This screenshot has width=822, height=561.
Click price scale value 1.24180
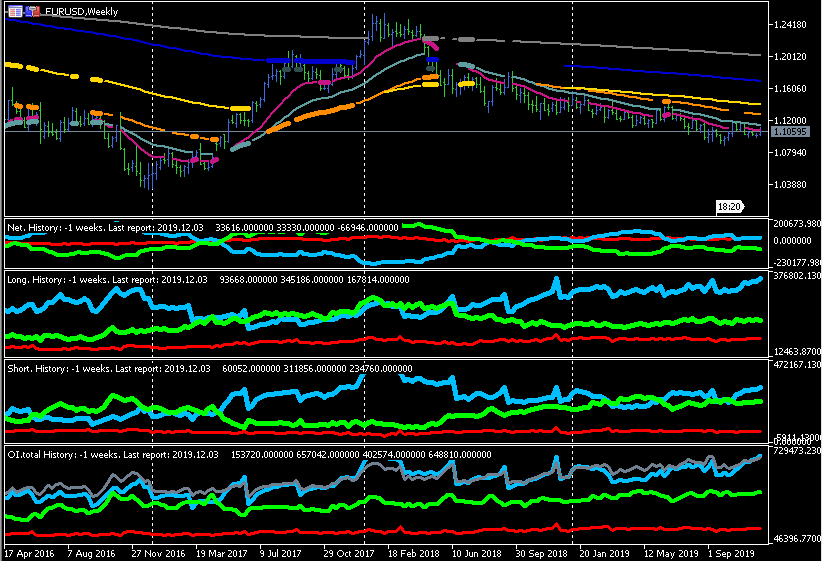(790, 24)
